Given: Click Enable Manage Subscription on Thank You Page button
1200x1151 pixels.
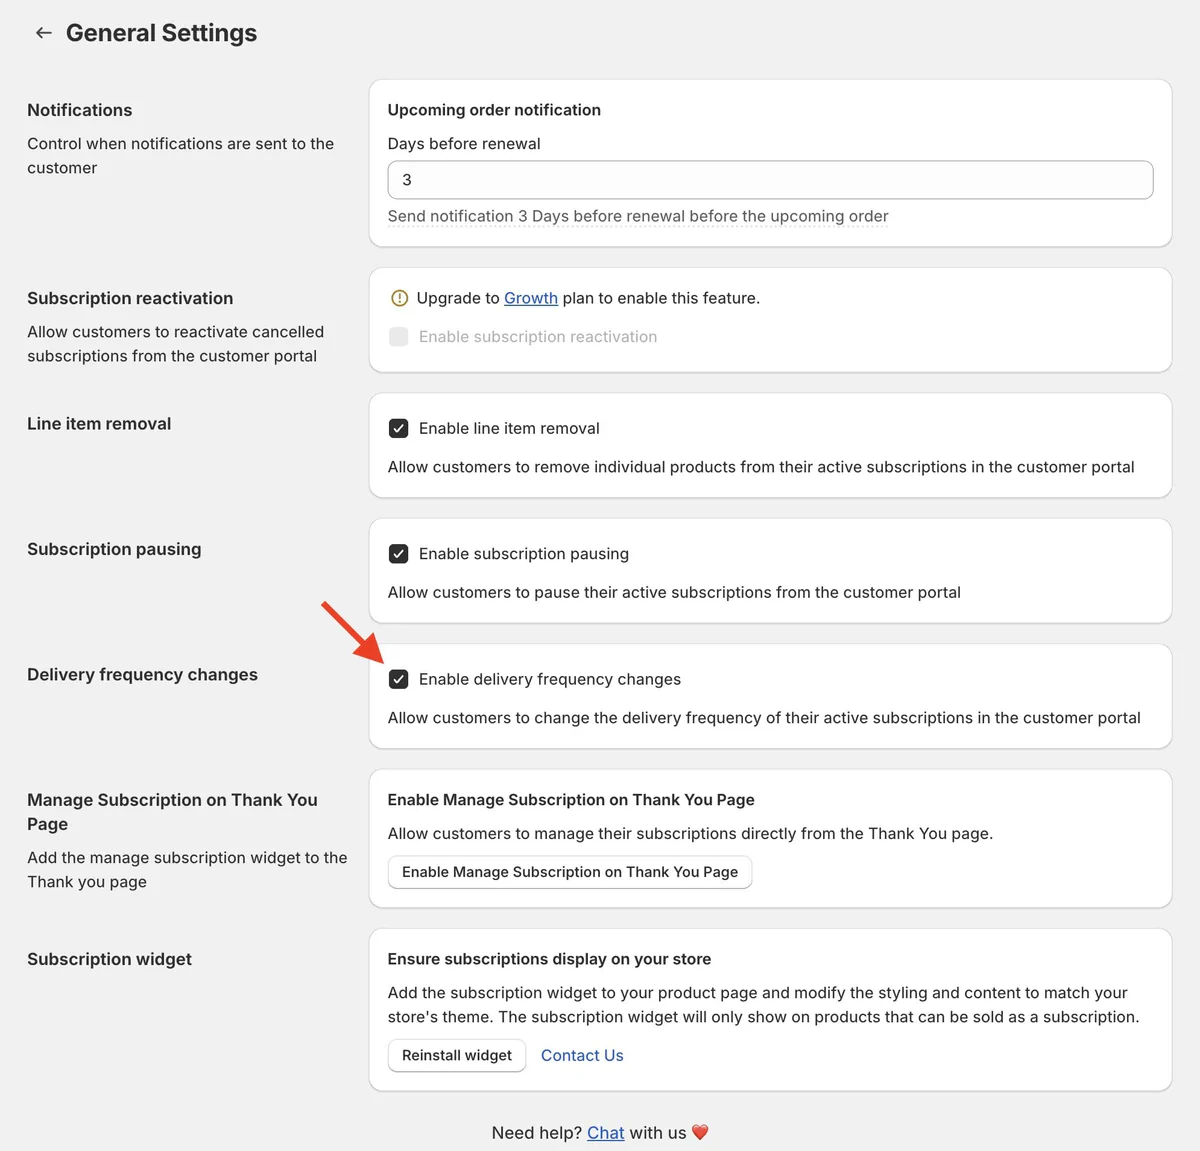Looking at the screenshot, I should click(x=570, y=872).
